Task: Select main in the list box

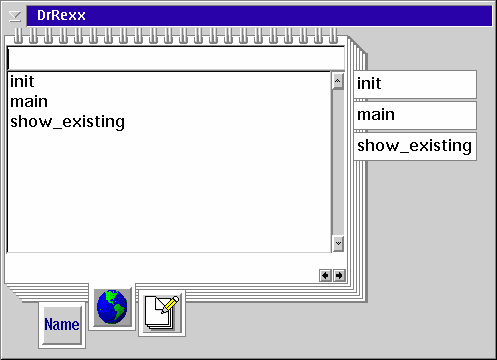Action: (29, 102)
